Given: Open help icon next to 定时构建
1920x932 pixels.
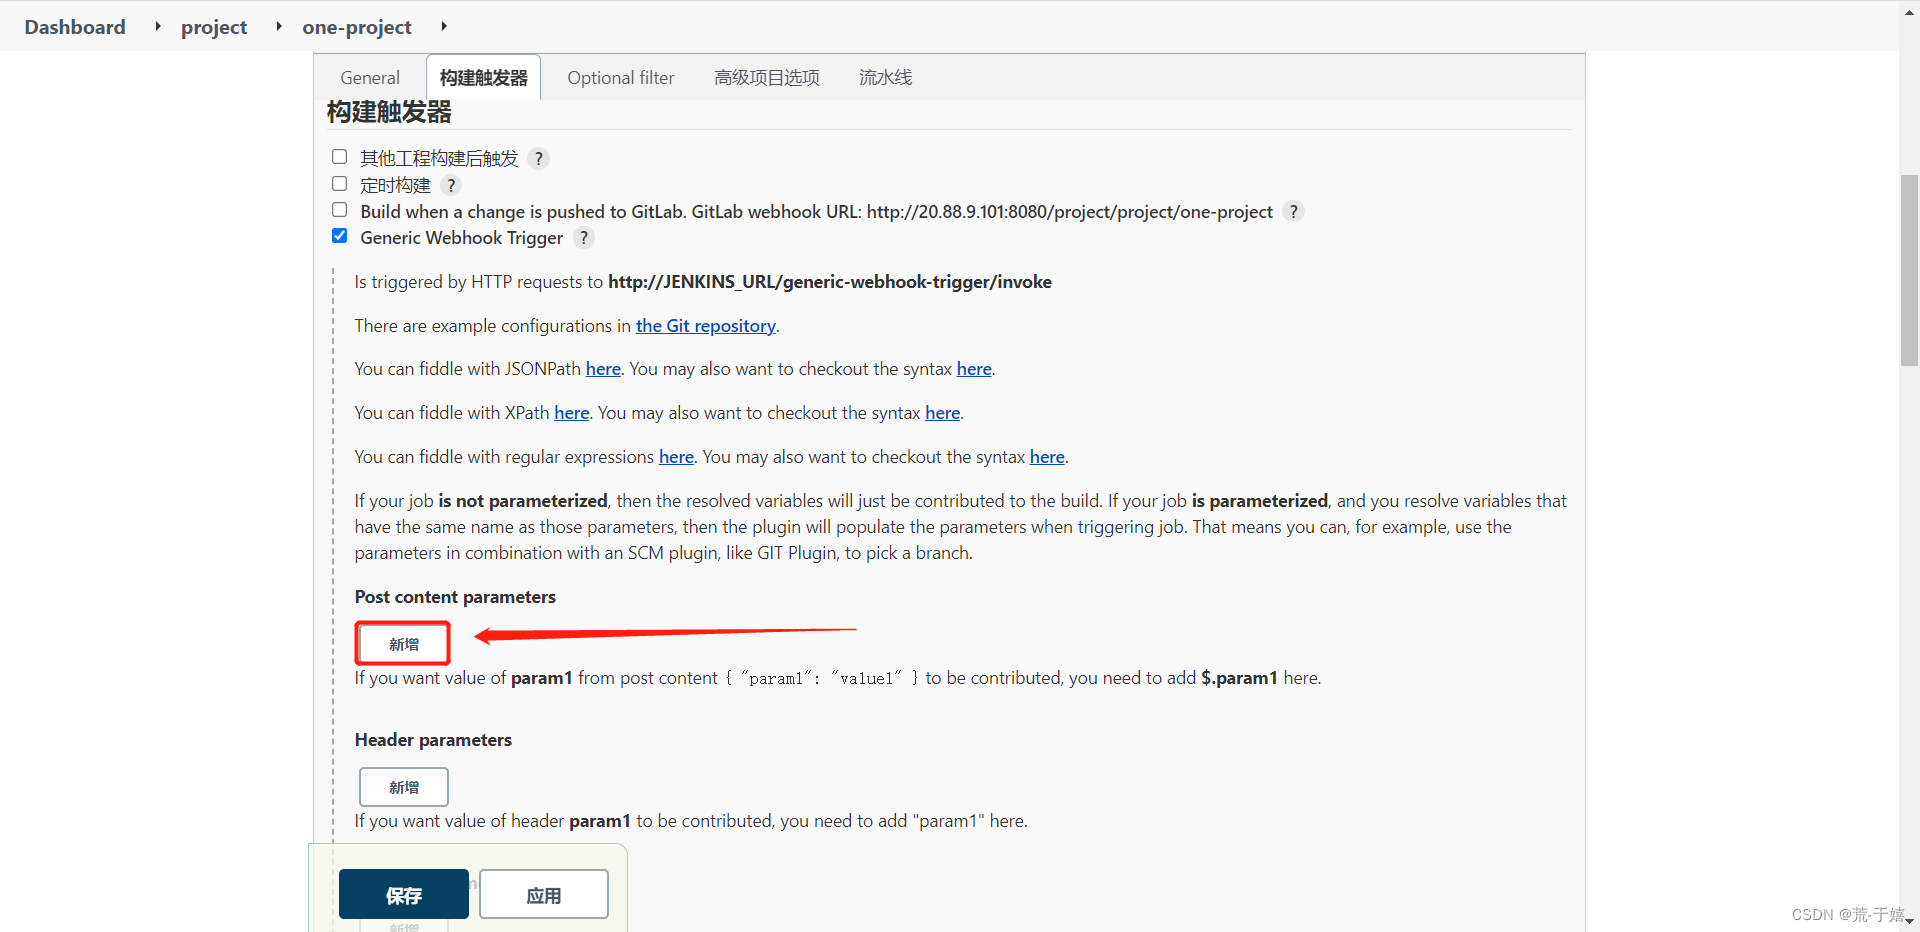Looking at the screenshot, I should click(x=451, y=185).
